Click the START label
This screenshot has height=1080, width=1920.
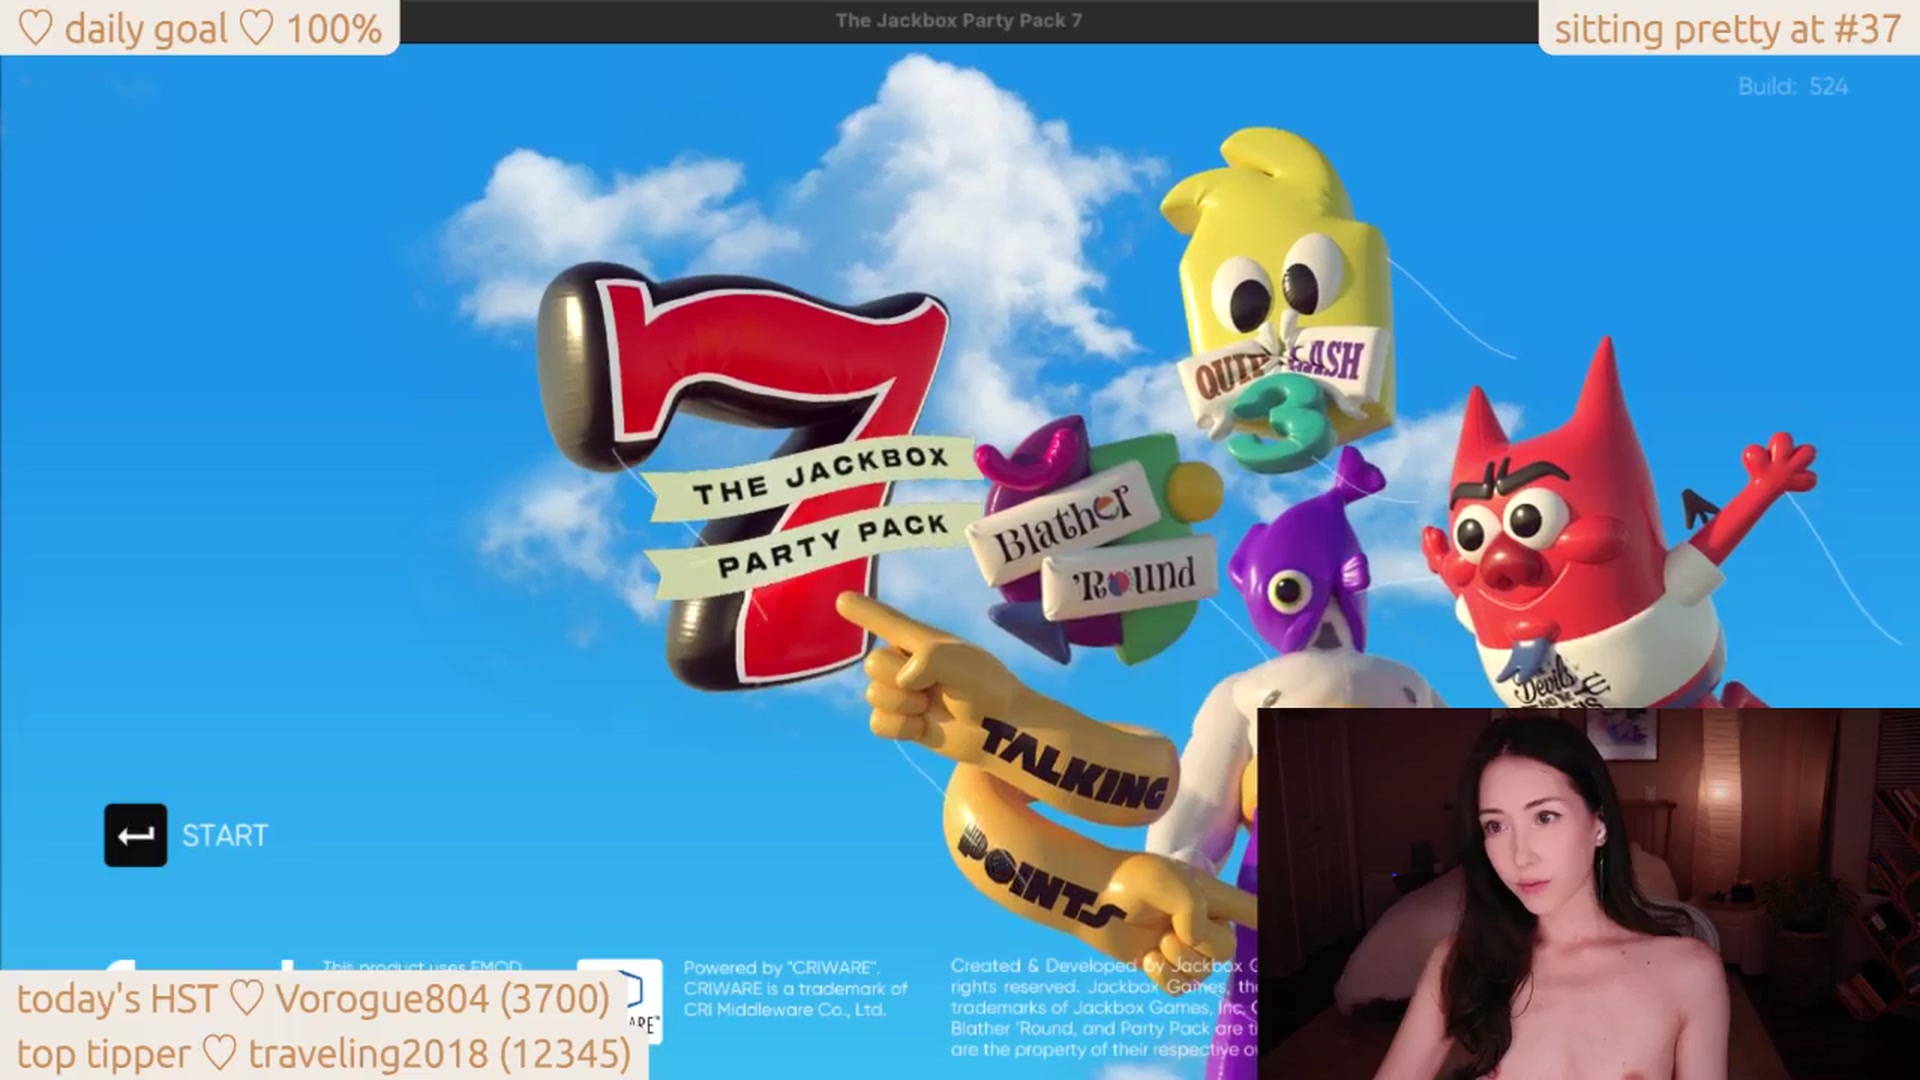tap(225, 836)
